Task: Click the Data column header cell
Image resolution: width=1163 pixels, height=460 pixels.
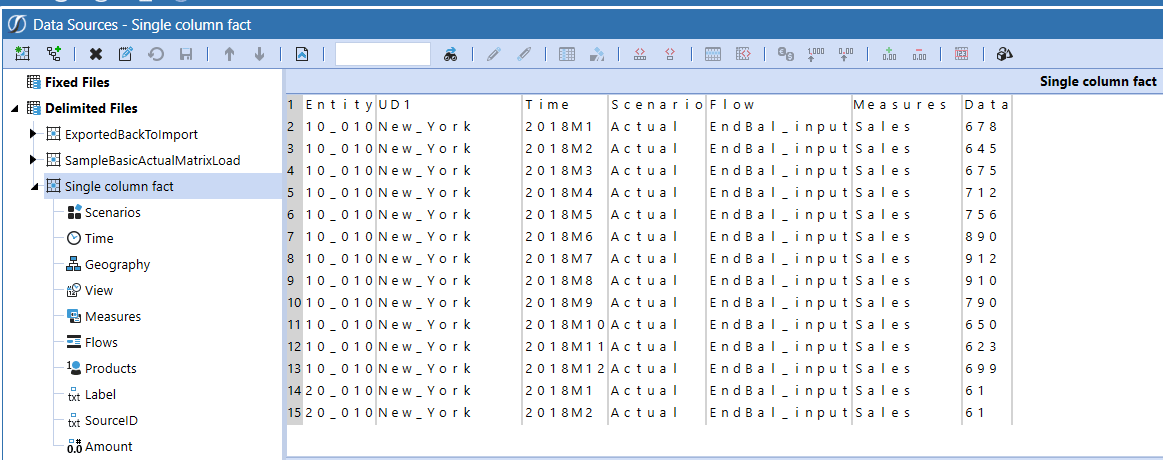Action: coord(987,105)
